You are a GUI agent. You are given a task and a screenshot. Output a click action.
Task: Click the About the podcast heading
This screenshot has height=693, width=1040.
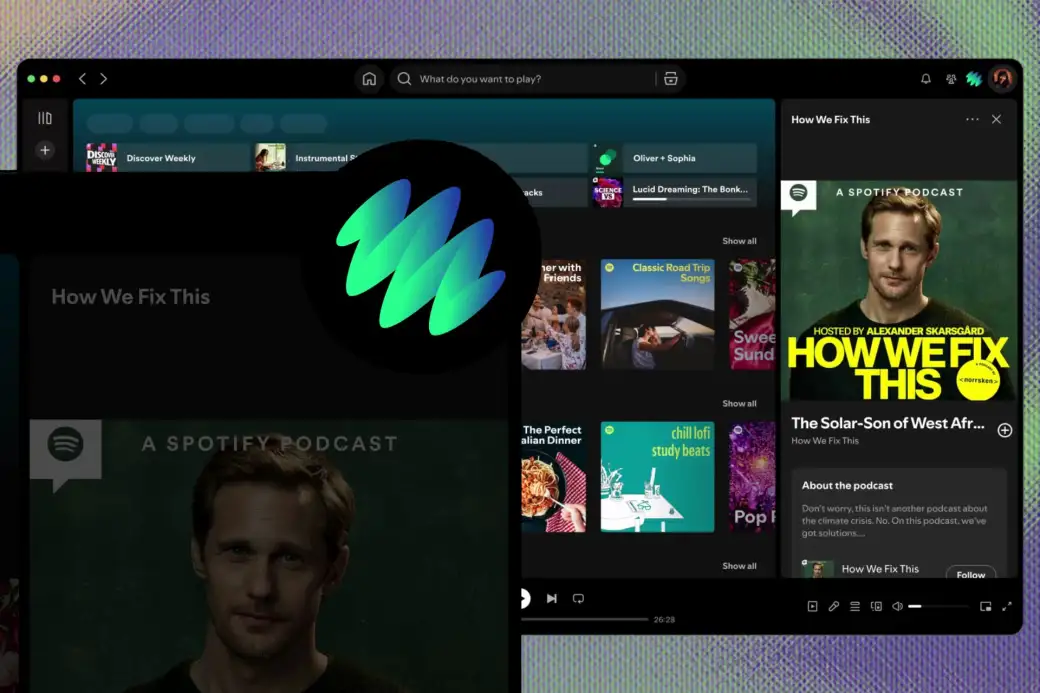tap(847, 485)
